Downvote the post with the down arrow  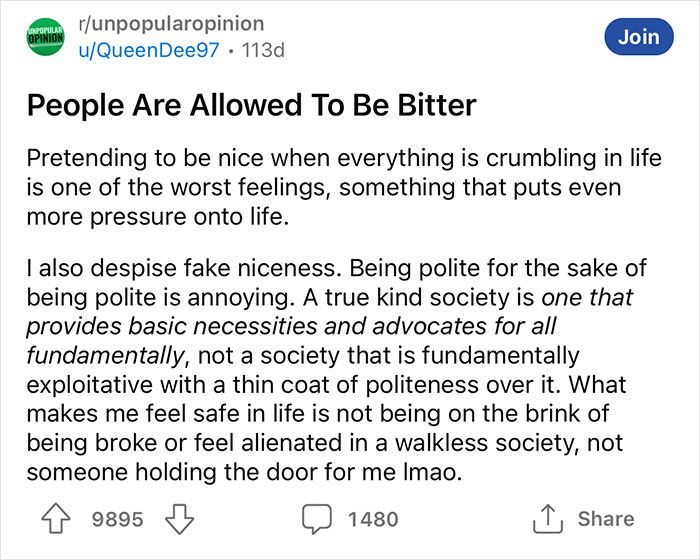pyautogui.click(x=177, y=518)
